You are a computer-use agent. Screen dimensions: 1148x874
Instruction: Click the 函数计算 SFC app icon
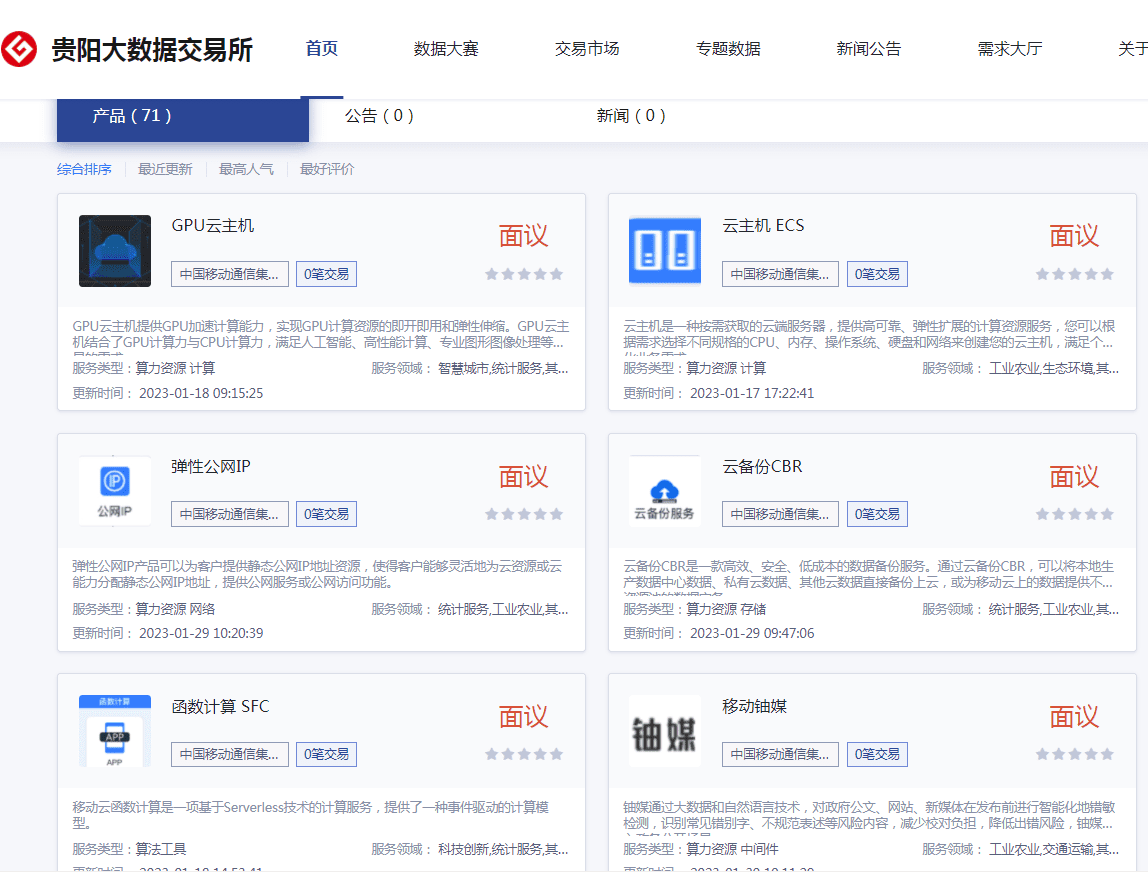pos(115,731)
